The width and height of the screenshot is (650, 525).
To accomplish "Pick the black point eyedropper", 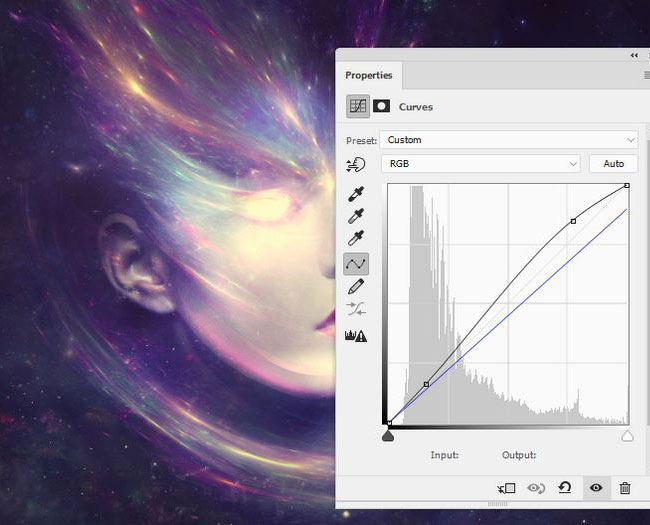I will 356,194.
